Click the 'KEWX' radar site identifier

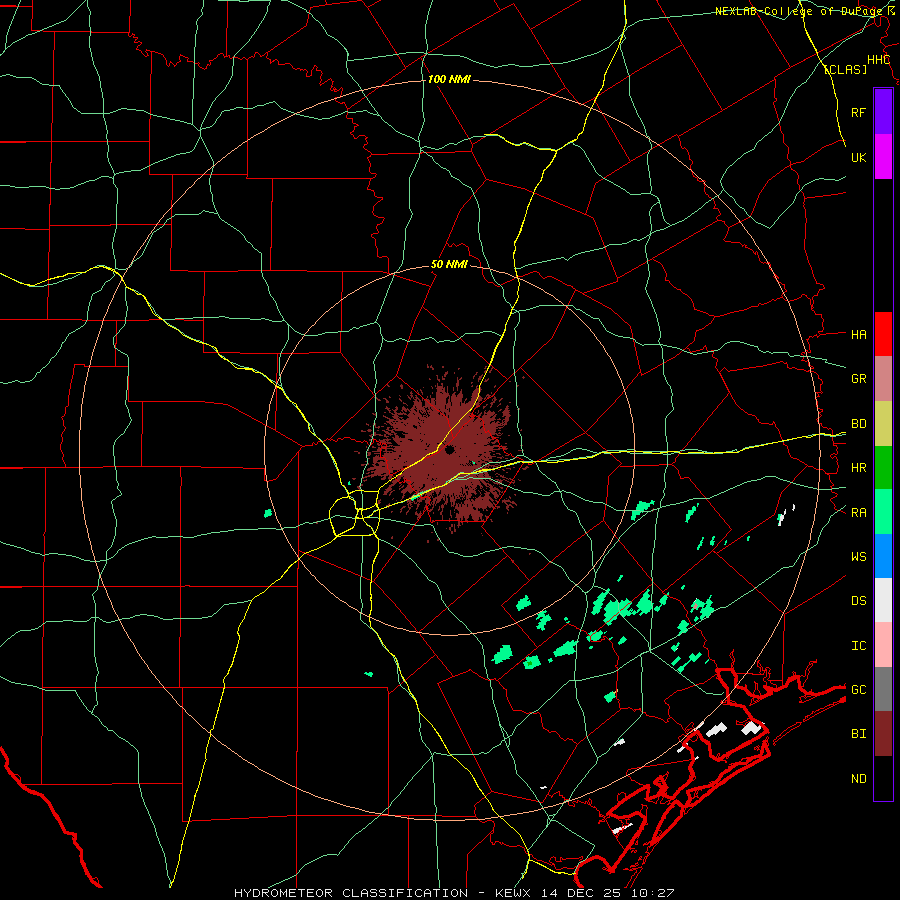point(513,893)
